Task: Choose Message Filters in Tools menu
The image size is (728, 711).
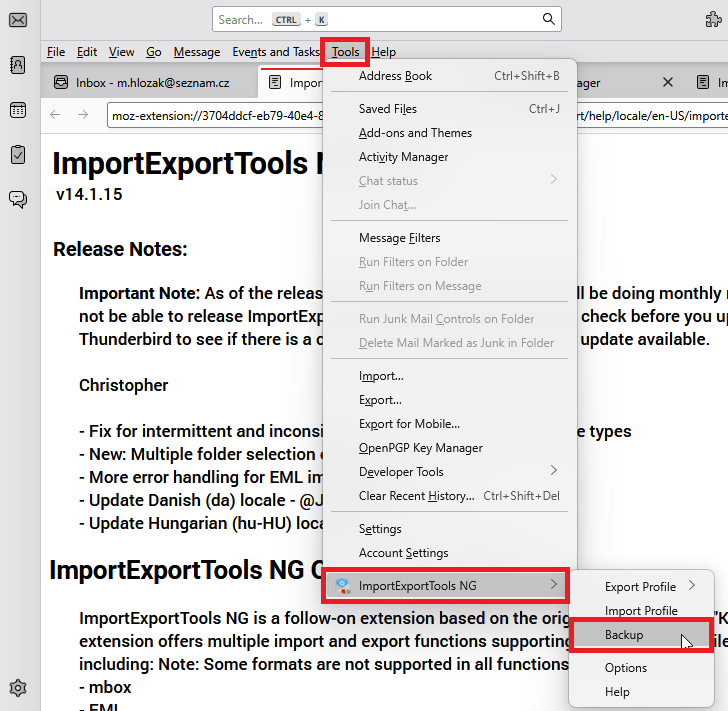Action: click(399, 238)
